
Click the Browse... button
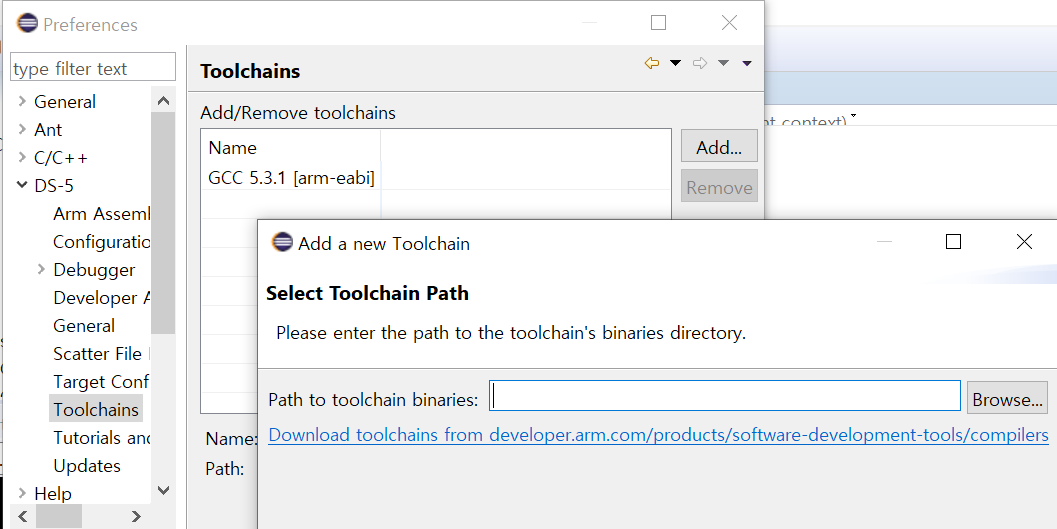click(1007, 398)
